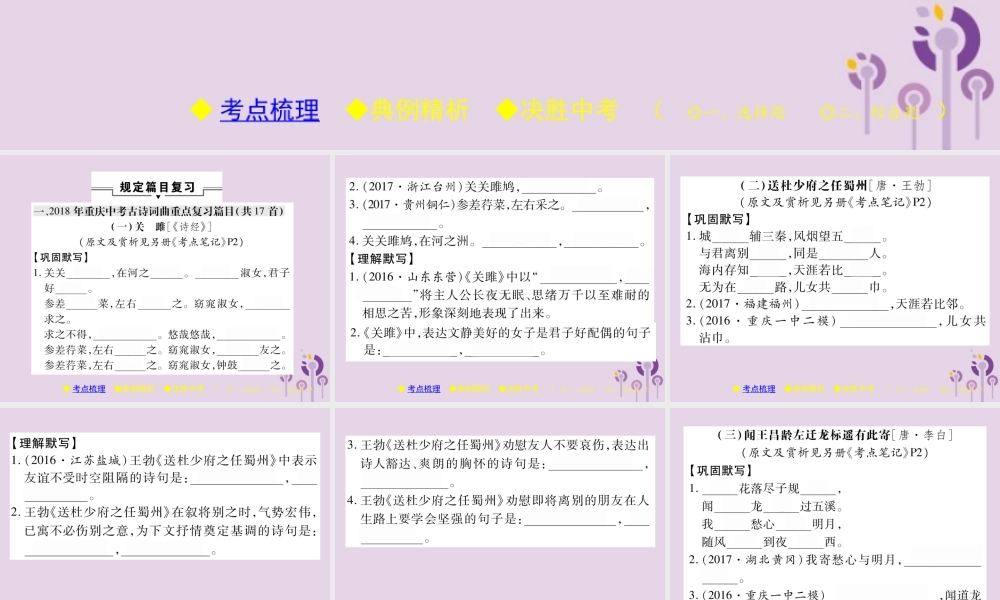Select the 2016 重庆一中二模 儿女共沾巾 line
The width and height of the screenshot is (1000, 600).
click(x=836, y=328)
